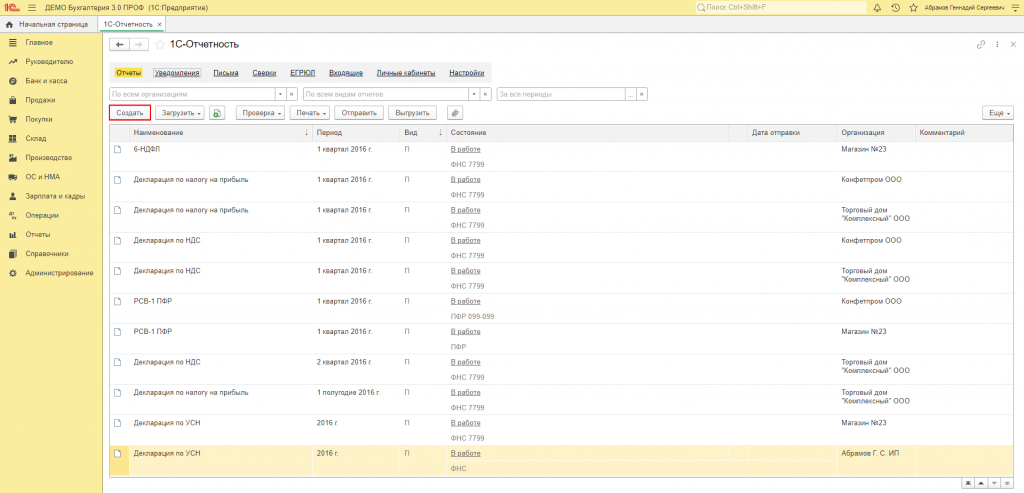Viewport: 1024px width, 493px height.
Task: Open Склад section in sidebar
Action: [x=36, y=138]
